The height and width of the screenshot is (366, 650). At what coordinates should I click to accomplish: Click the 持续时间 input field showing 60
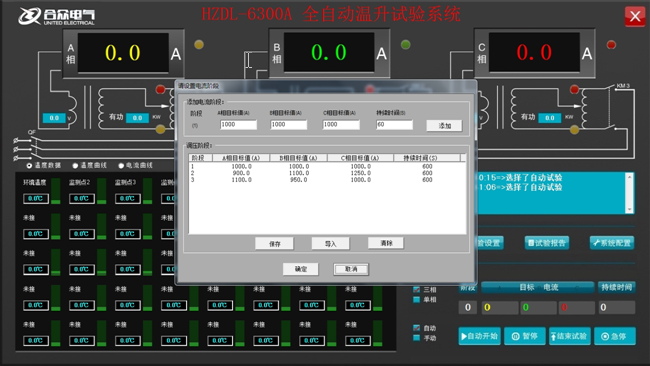(x=394, y=124)
